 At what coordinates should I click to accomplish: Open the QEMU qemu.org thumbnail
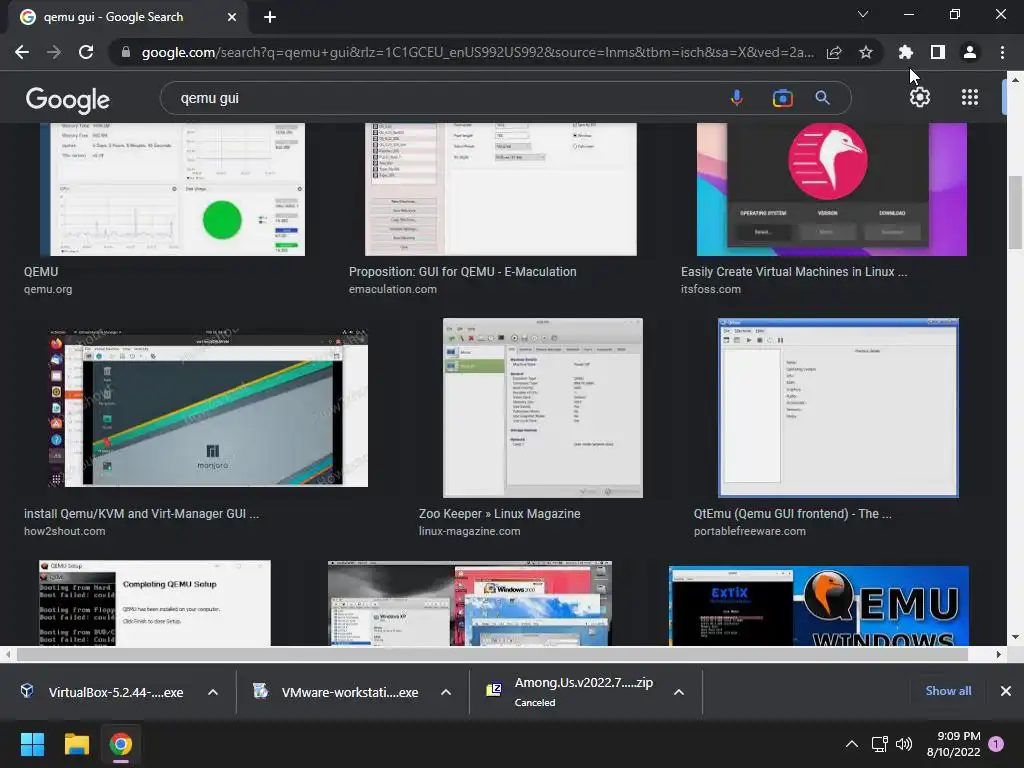coord(172,189)
